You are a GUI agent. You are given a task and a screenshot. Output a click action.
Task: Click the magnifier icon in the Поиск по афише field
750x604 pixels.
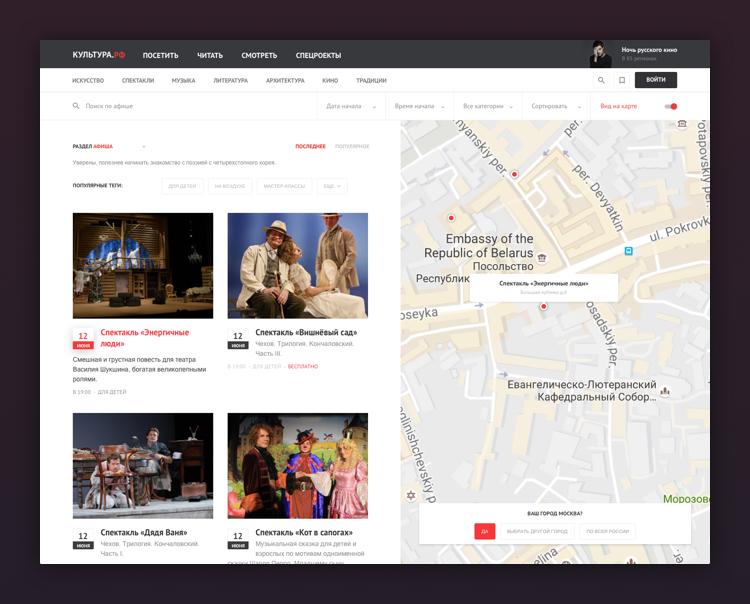point(76,106)
